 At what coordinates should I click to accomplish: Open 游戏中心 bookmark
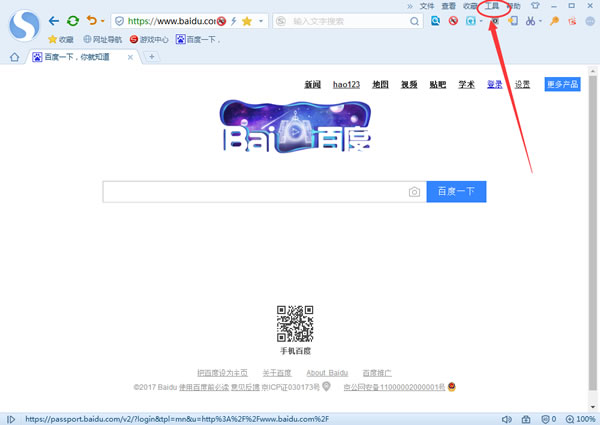click(149, 39)
